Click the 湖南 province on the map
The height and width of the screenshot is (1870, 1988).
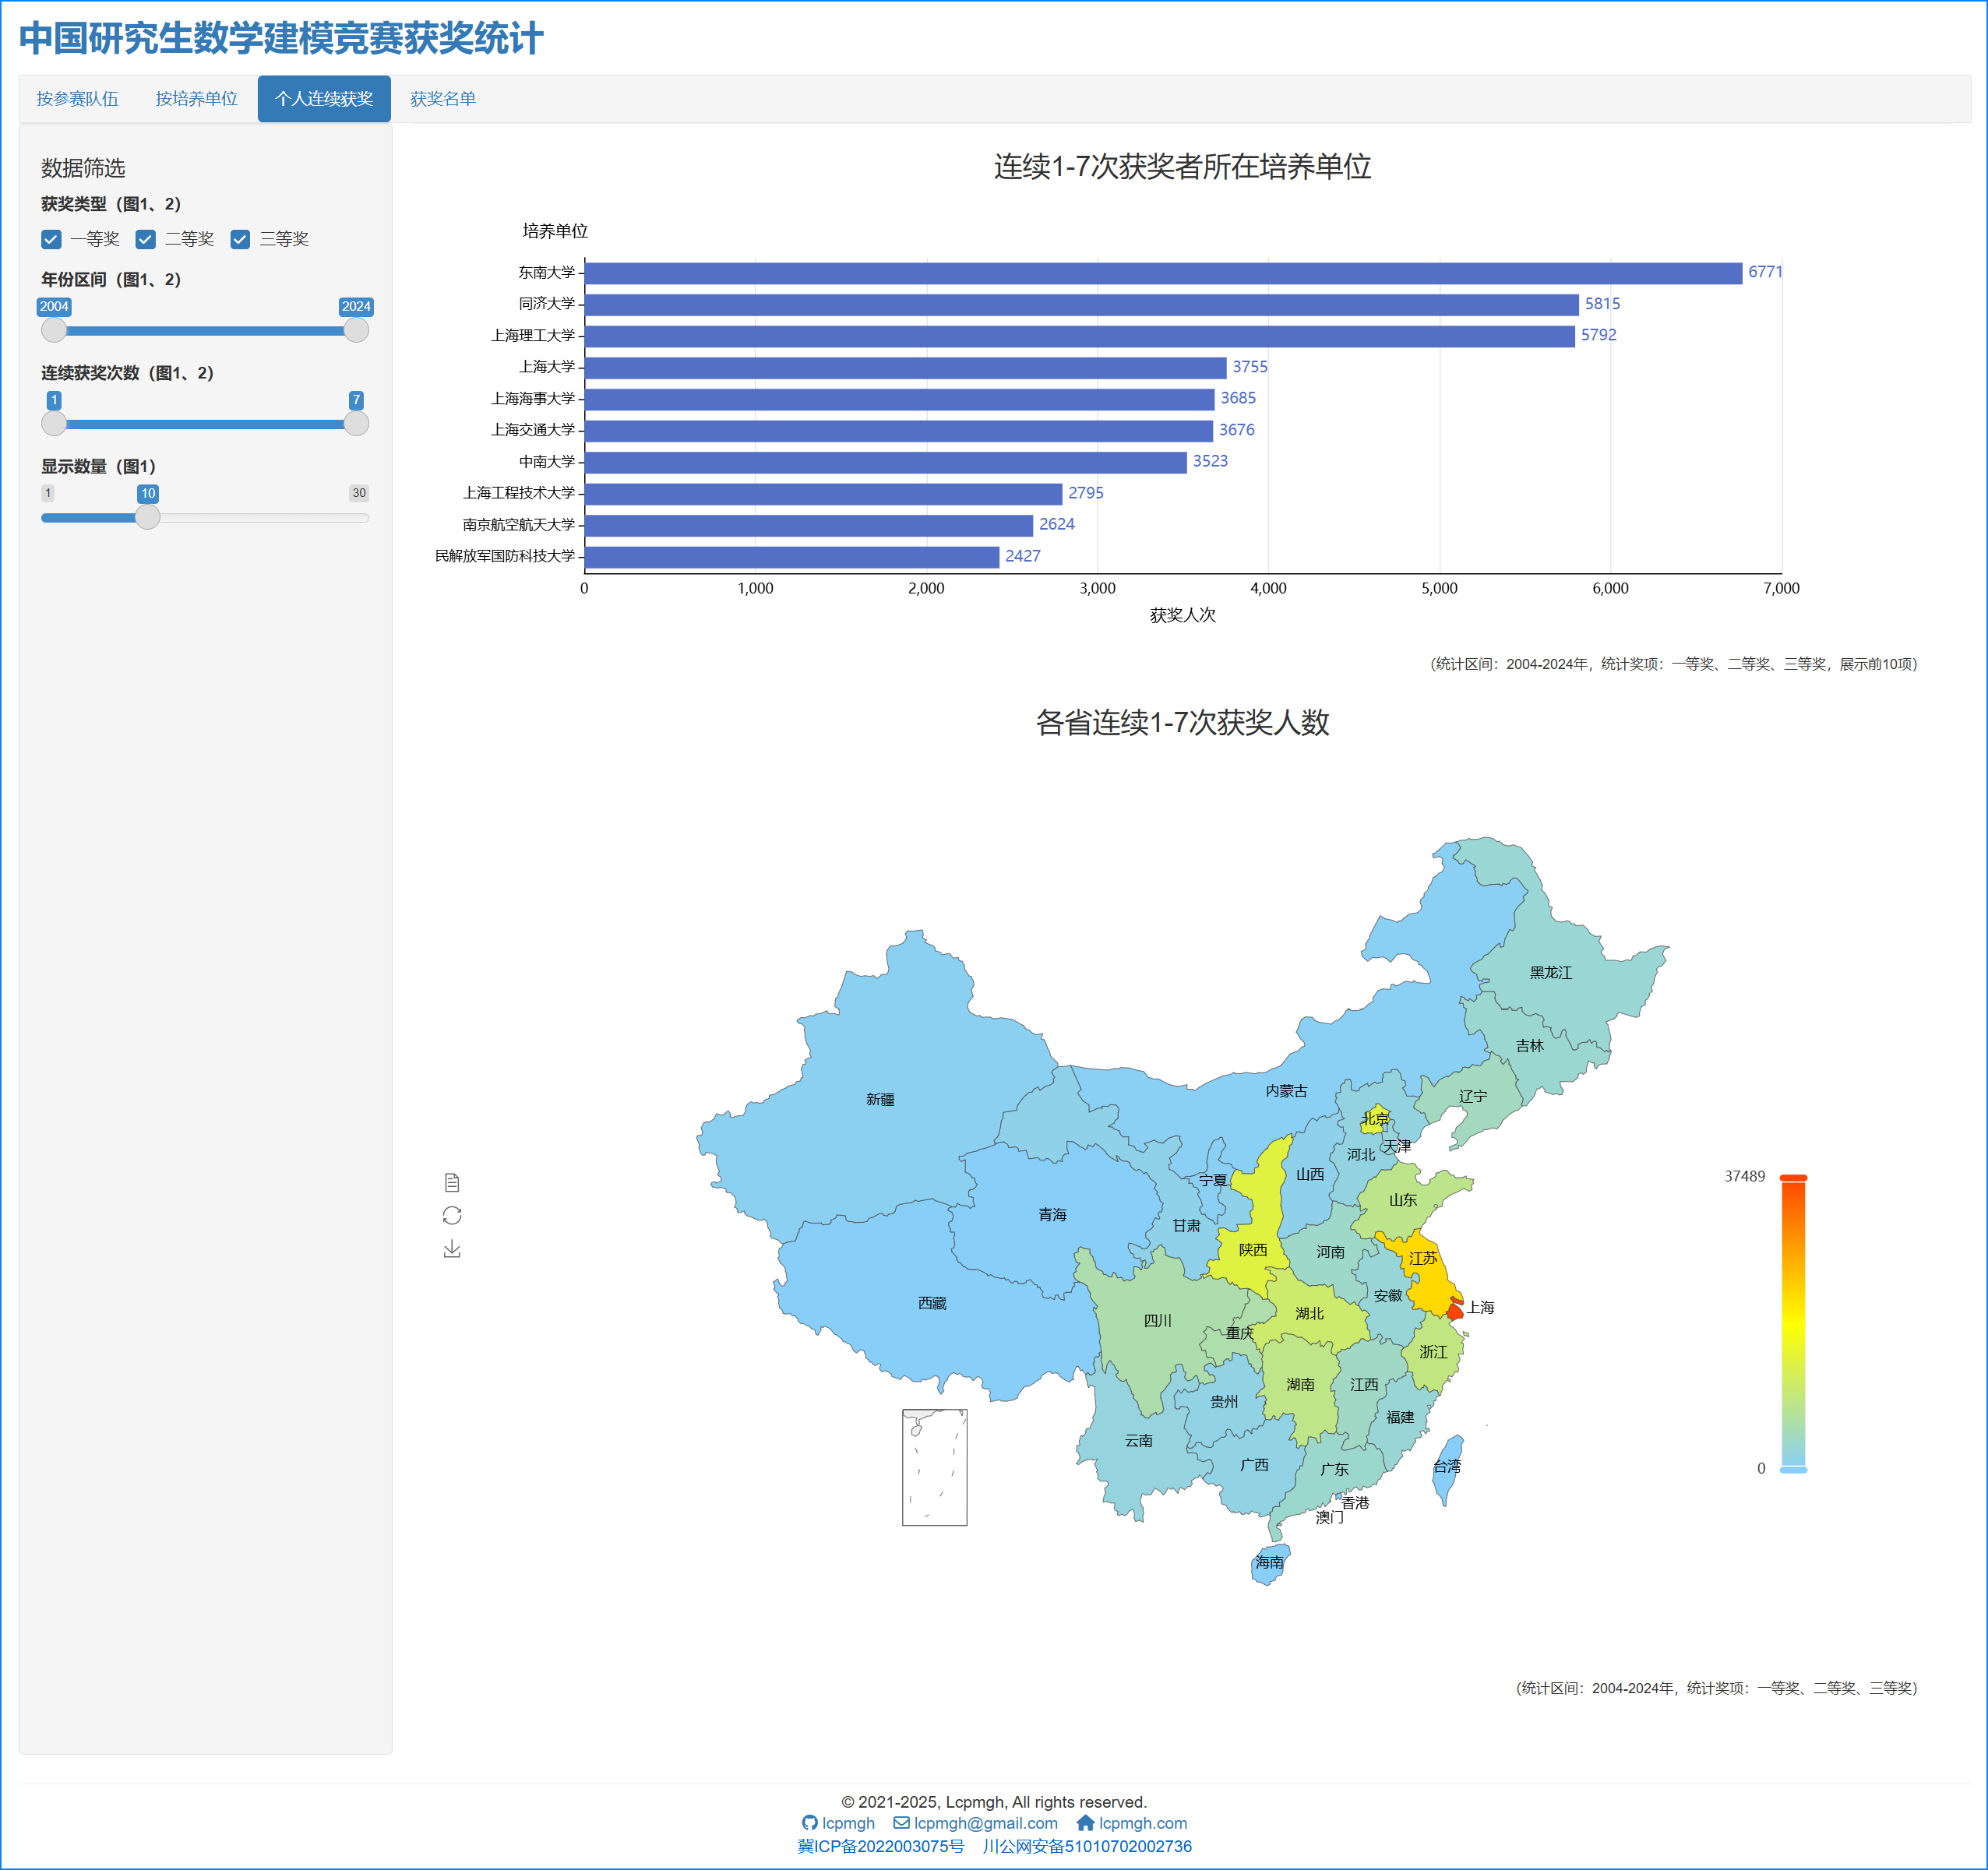coord(1300,1385)
